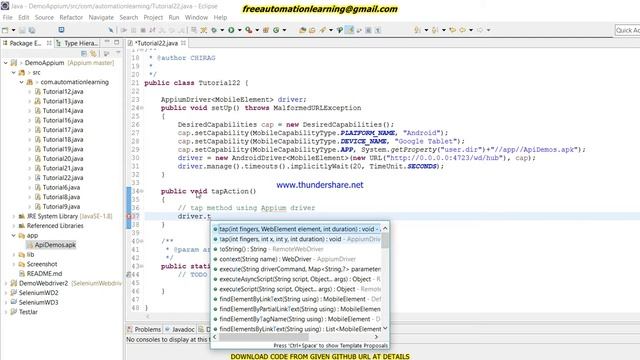Click autocomplete popup vertical scrollbar thumb
The width and height of the screenshot is (640, 360).
(385, 240)
